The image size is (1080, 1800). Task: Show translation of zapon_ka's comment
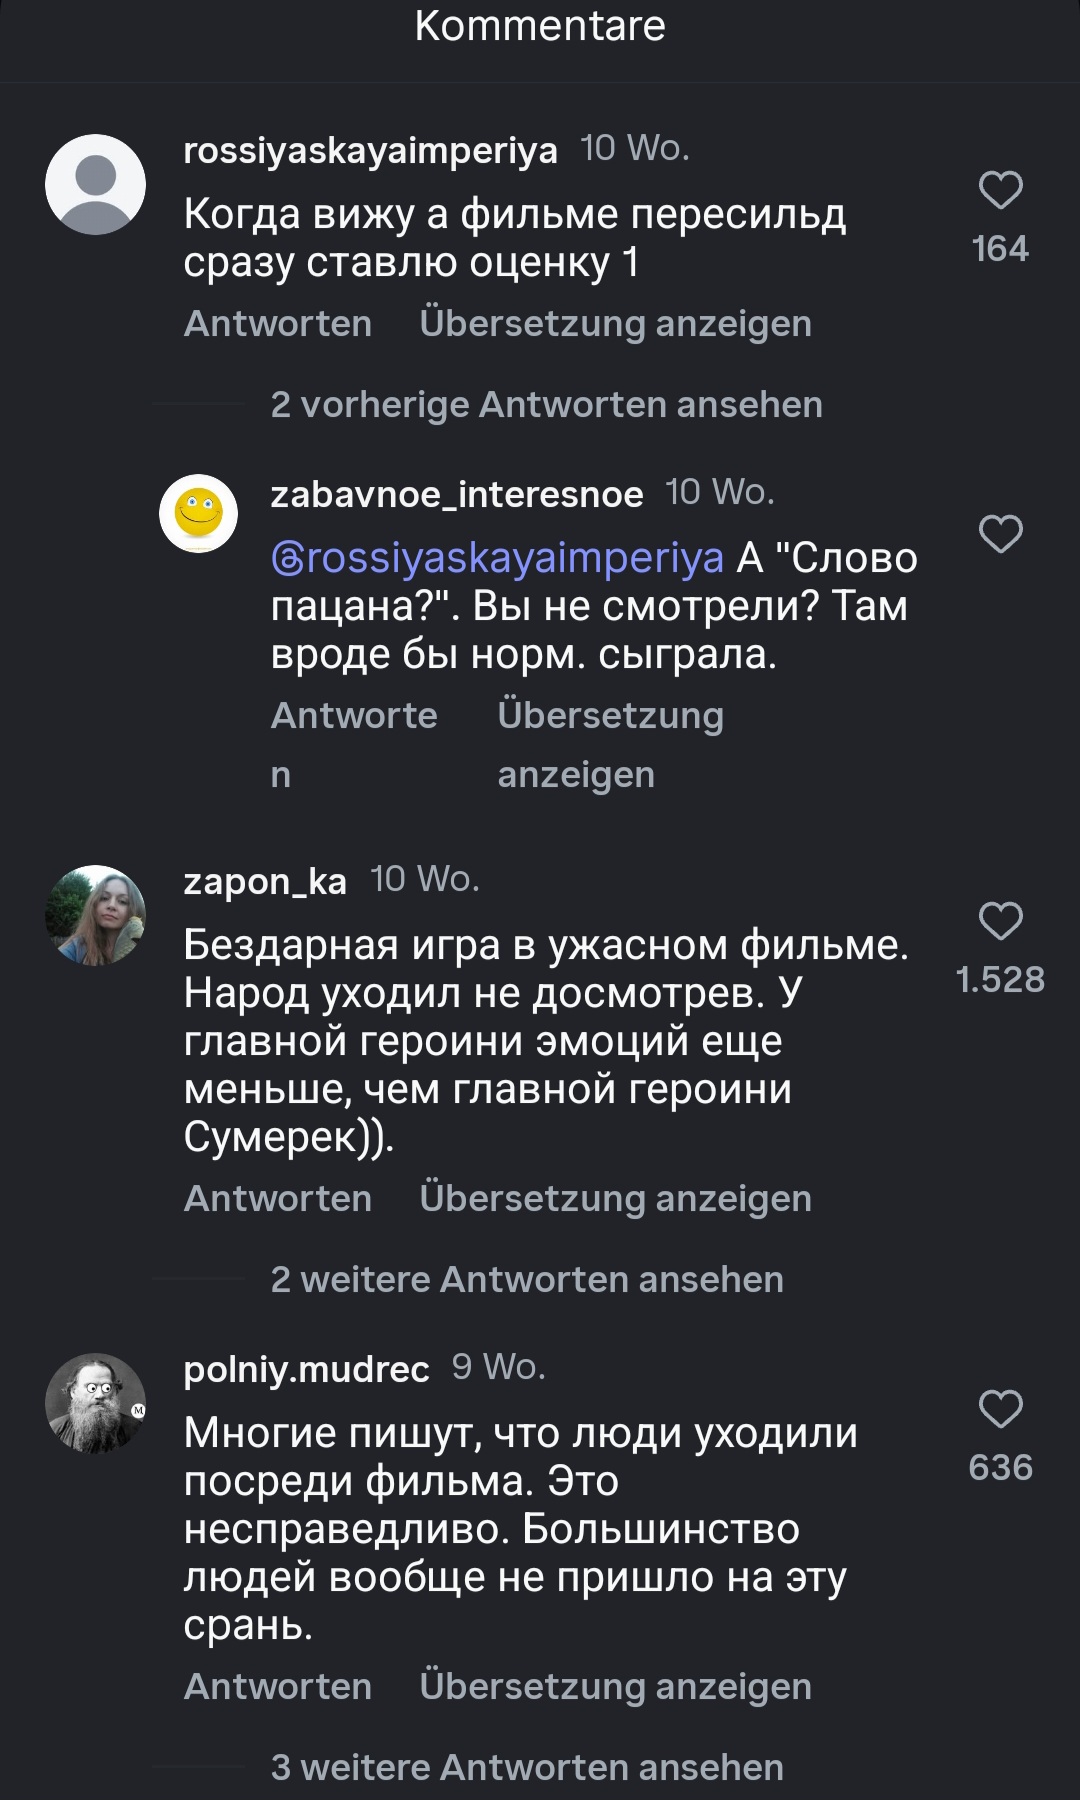(615, 1199)
